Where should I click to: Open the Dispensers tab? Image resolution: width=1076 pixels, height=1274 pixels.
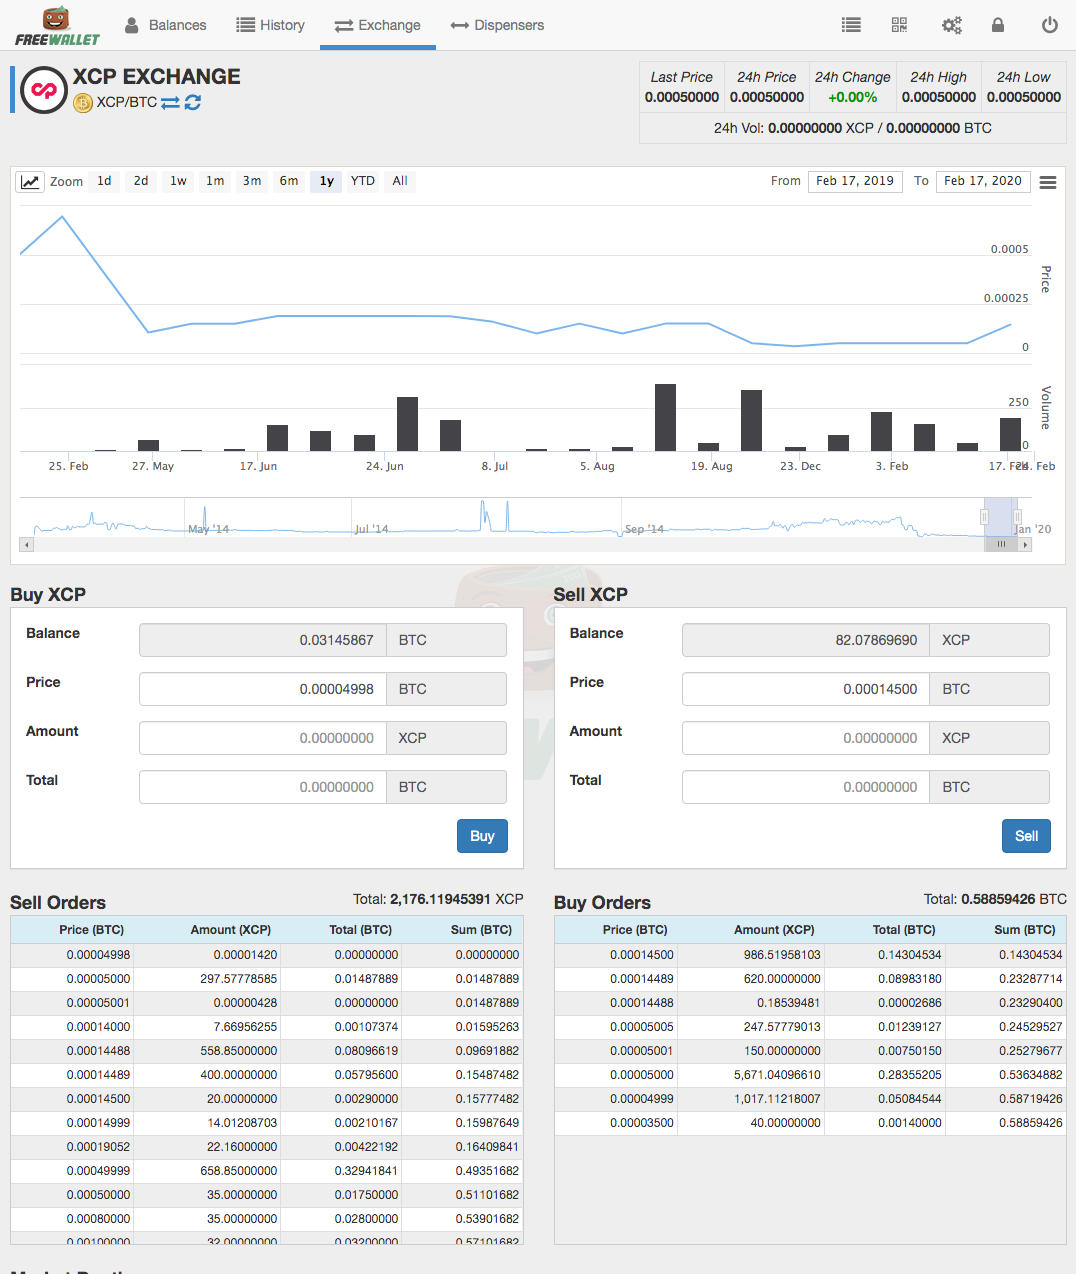click(x=497, y=25)
